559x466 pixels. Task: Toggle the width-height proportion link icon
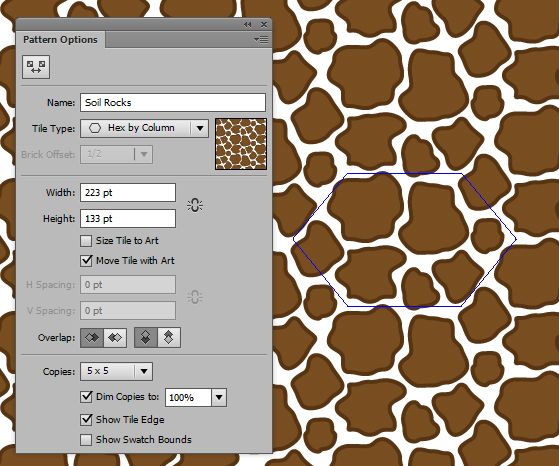coord(195,205)
